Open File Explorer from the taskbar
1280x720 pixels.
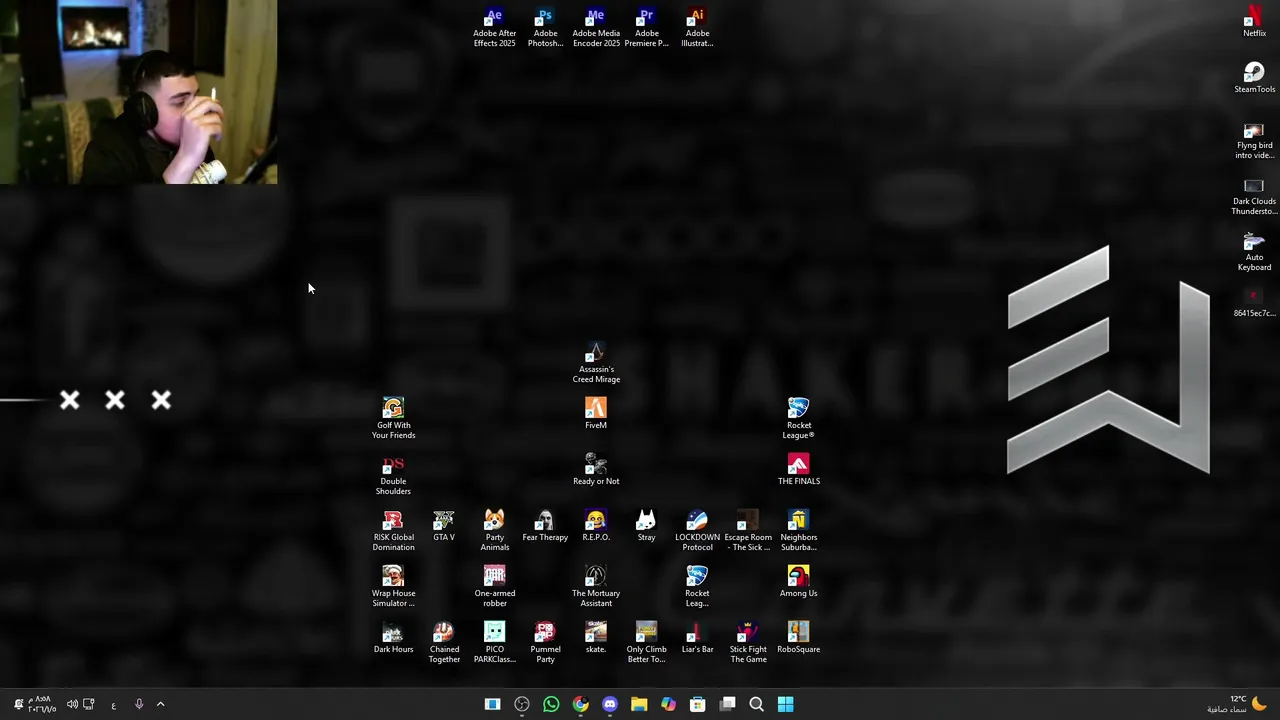[639, 704]
